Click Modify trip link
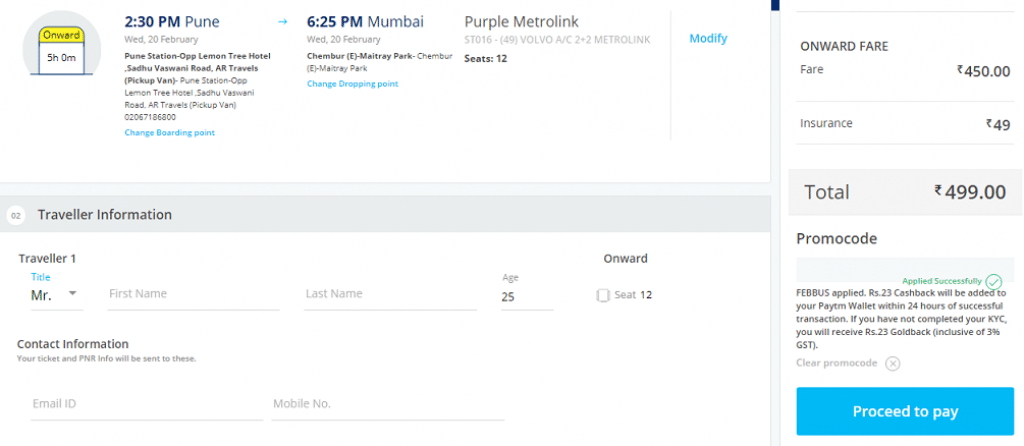1024x446 pixels. 709,39
